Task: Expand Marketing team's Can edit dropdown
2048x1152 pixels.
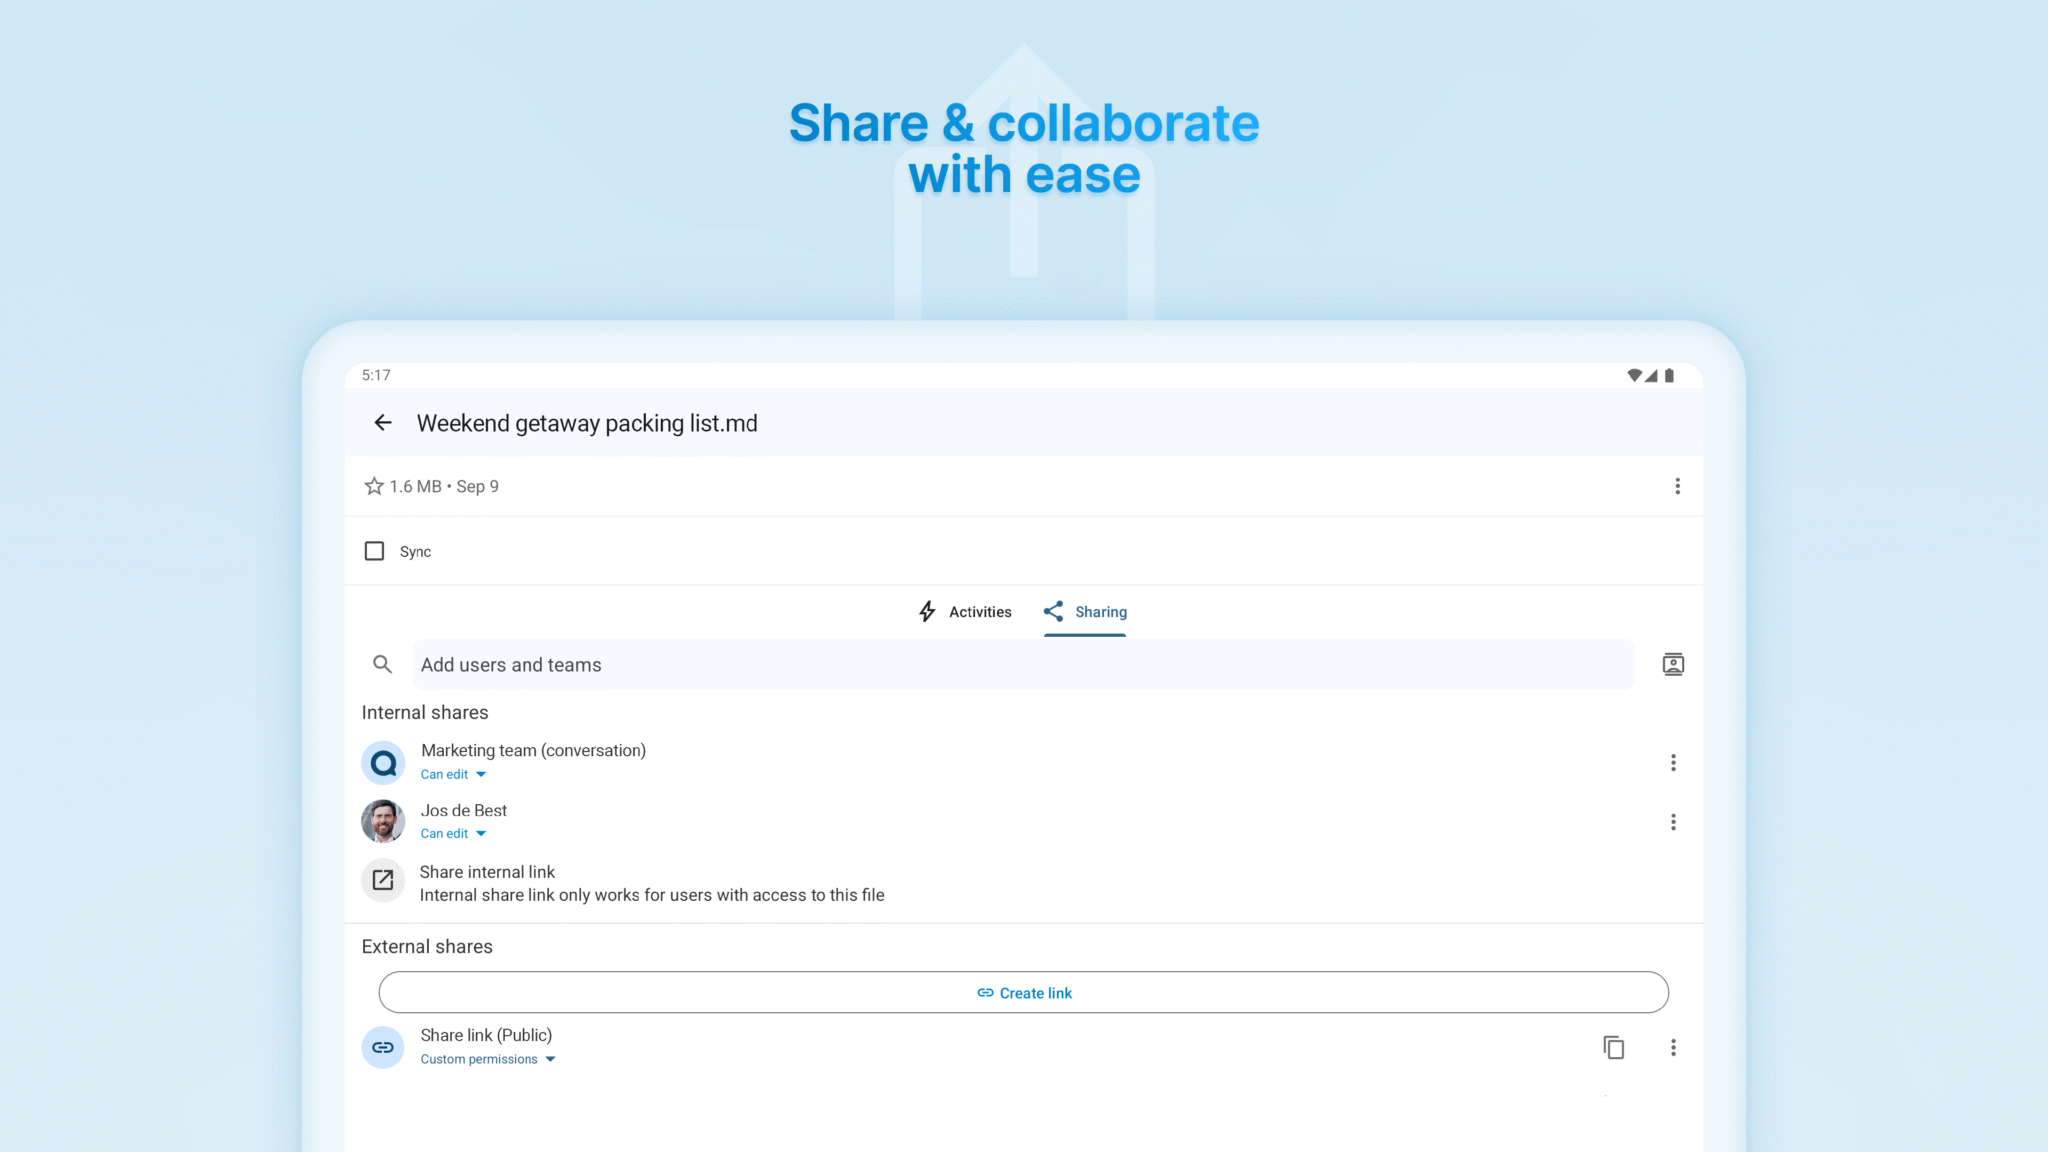Action: [x=453, y=774]
